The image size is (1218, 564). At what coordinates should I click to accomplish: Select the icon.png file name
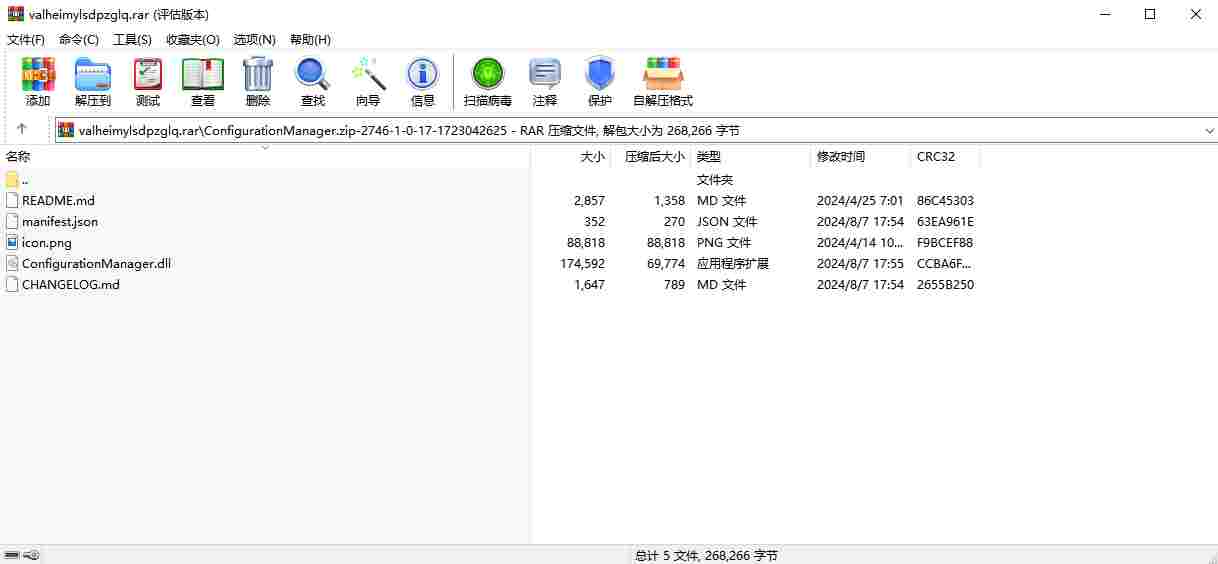(47, 242)
